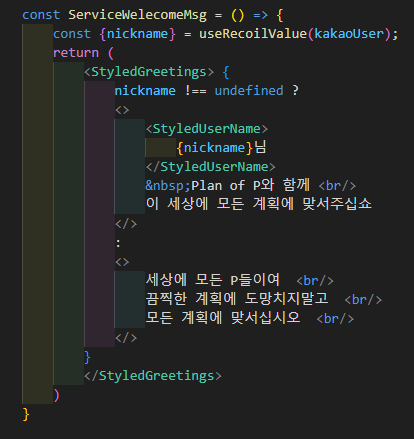Click the final closing yellow brace
The width and height of the screenshot is (414, 439).
[26, 414]
